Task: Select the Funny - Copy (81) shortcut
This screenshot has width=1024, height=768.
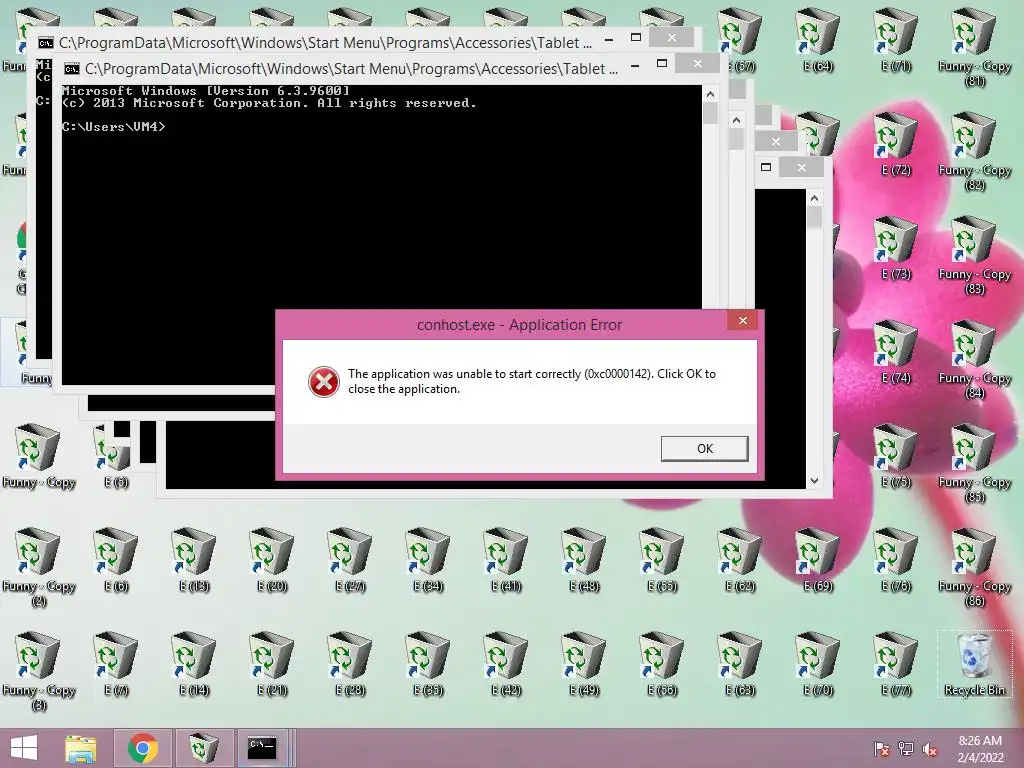Action: click(974, 46)
